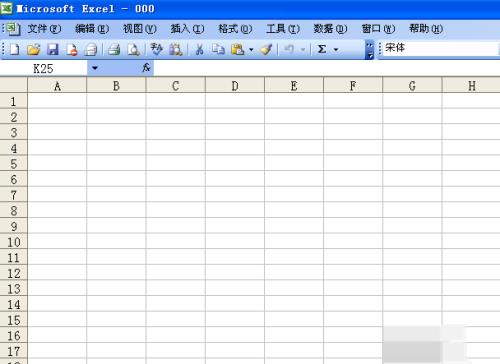Click the workbook icon in menu bar
This screenshot has width=500, height=364.
coord(13,29)
